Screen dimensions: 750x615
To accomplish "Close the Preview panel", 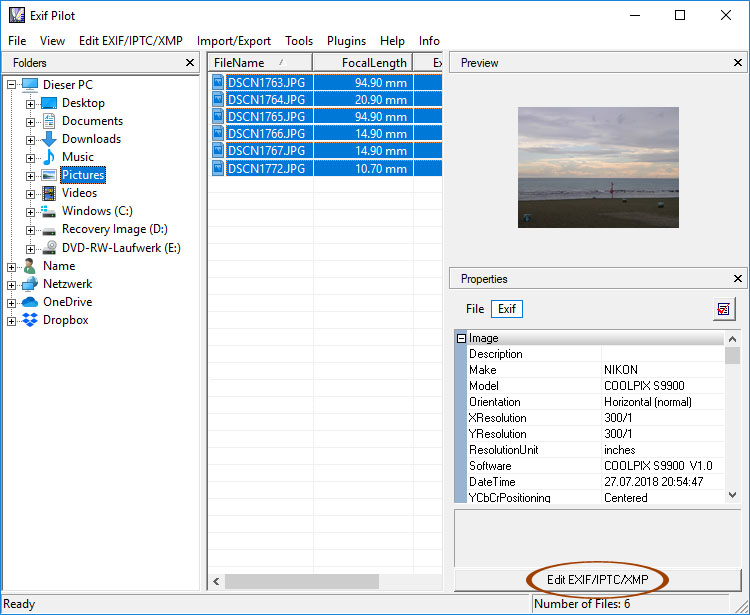I will tap(738, 63).
